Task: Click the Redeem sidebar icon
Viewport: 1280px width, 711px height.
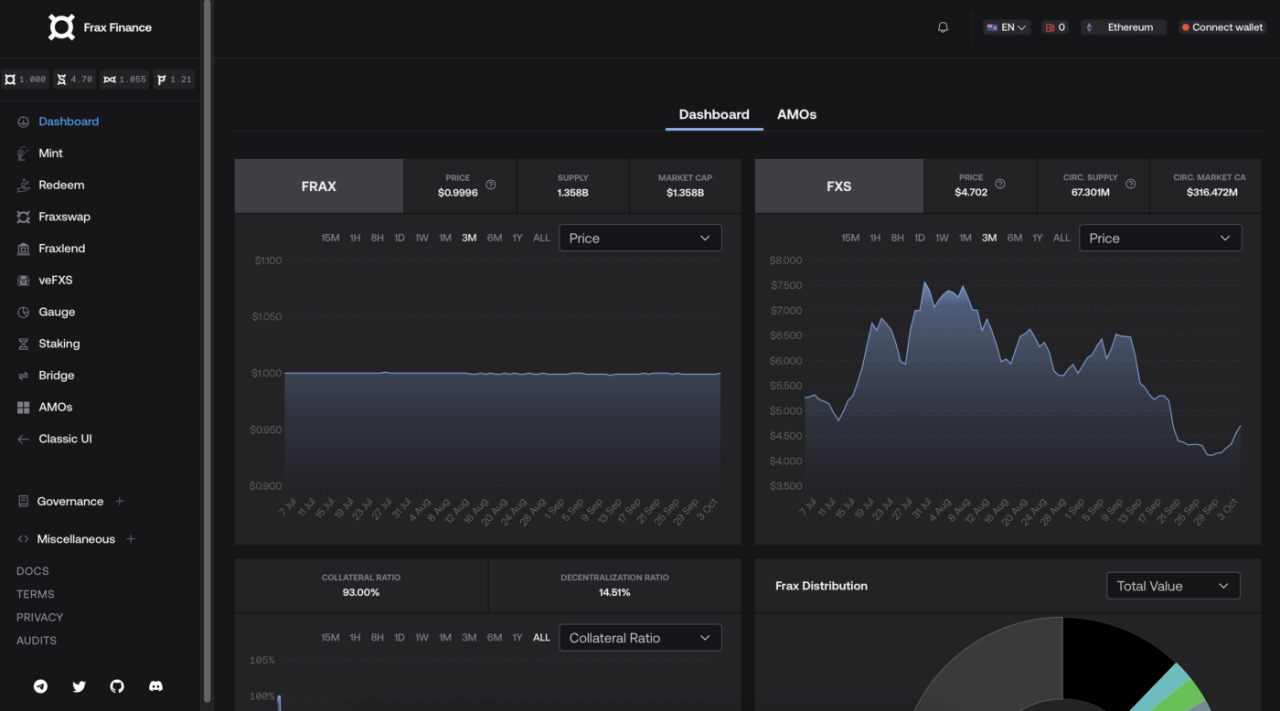Action: pos(24,185)
